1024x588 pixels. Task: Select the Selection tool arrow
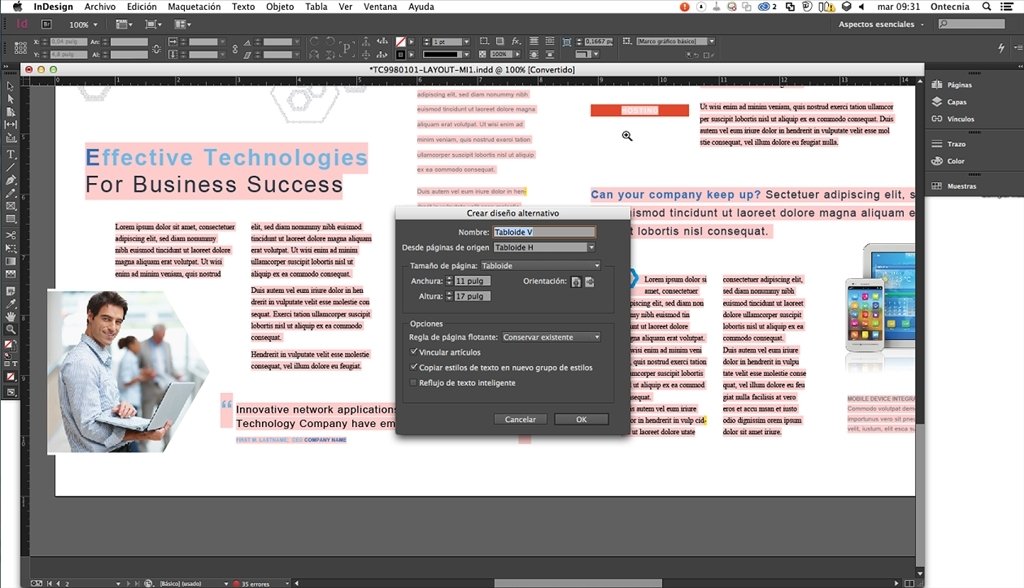pos(10,86)
